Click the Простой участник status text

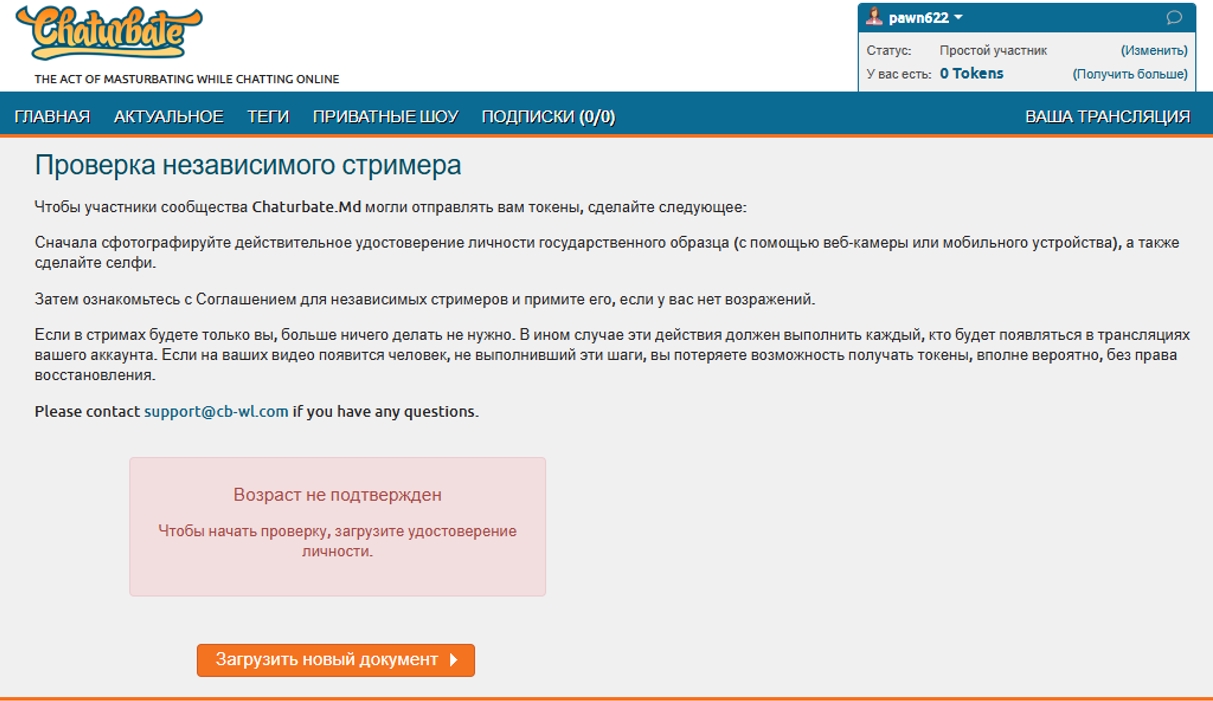point(993,50)
